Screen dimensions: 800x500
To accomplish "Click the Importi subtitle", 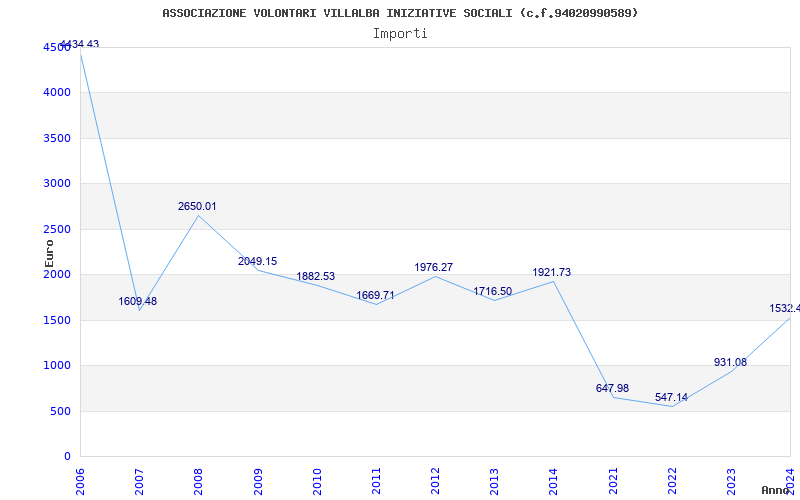I will click(x=400, y=34).
